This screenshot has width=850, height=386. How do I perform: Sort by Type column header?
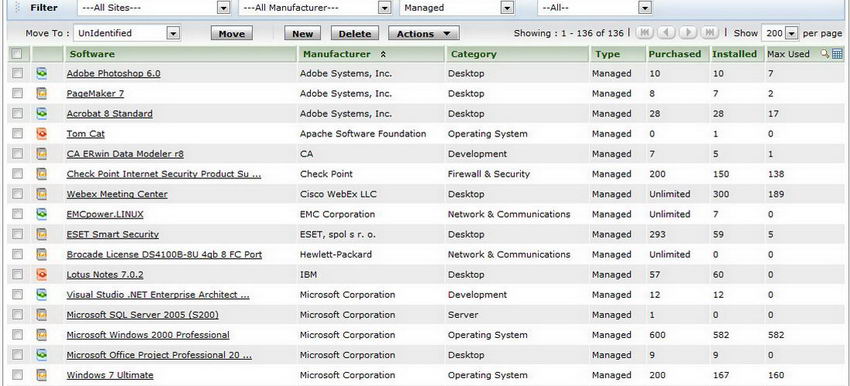pyautogui.click(x=607, y=54)
